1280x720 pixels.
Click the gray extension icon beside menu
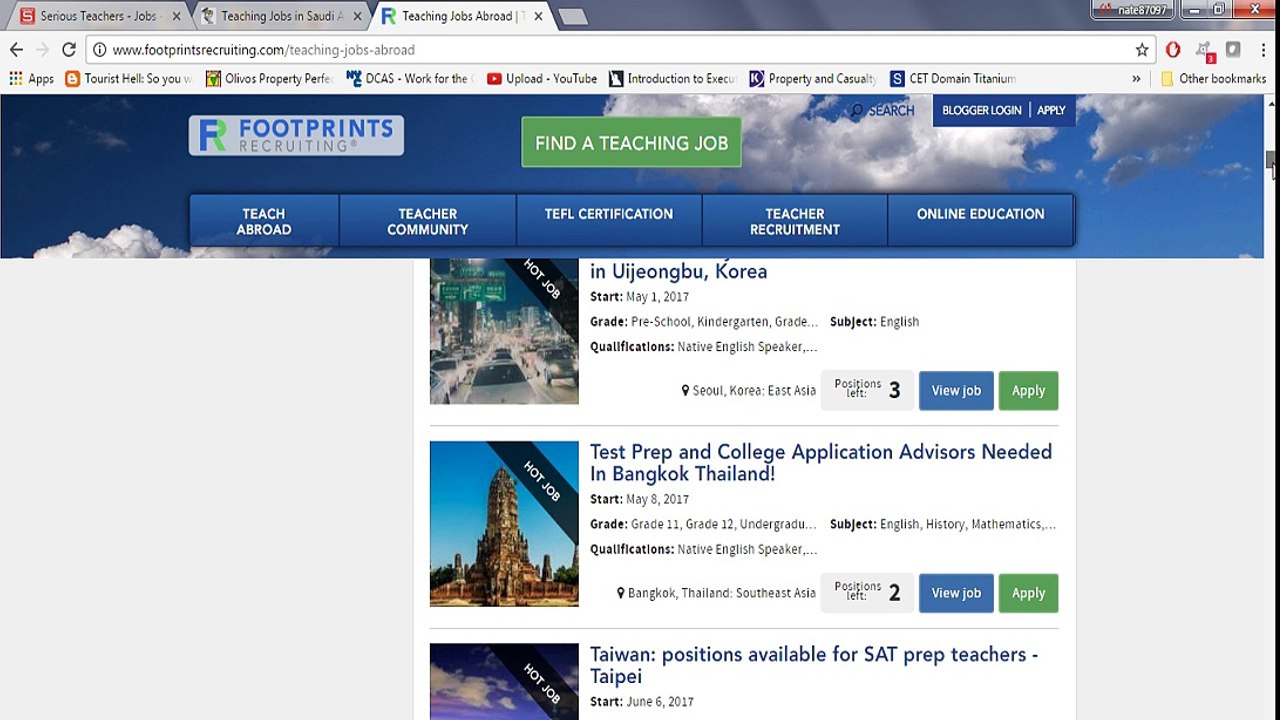pyautogui.click(x=1233, y=50)
